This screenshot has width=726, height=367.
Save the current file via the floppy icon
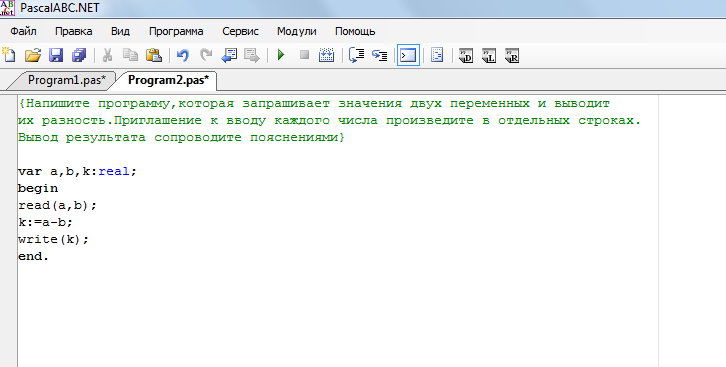[56, 55]
